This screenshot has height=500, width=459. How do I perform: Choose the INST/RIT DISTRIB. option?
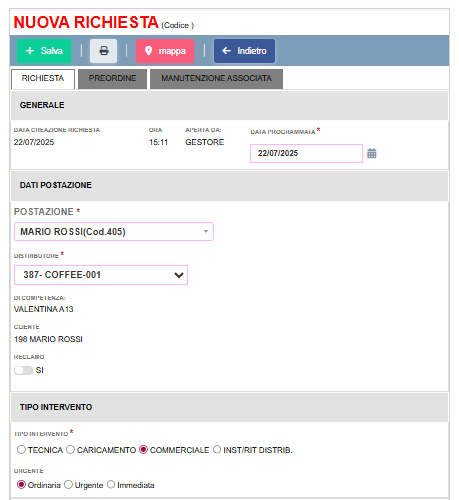pyautogui.click(x=217, y=450)
